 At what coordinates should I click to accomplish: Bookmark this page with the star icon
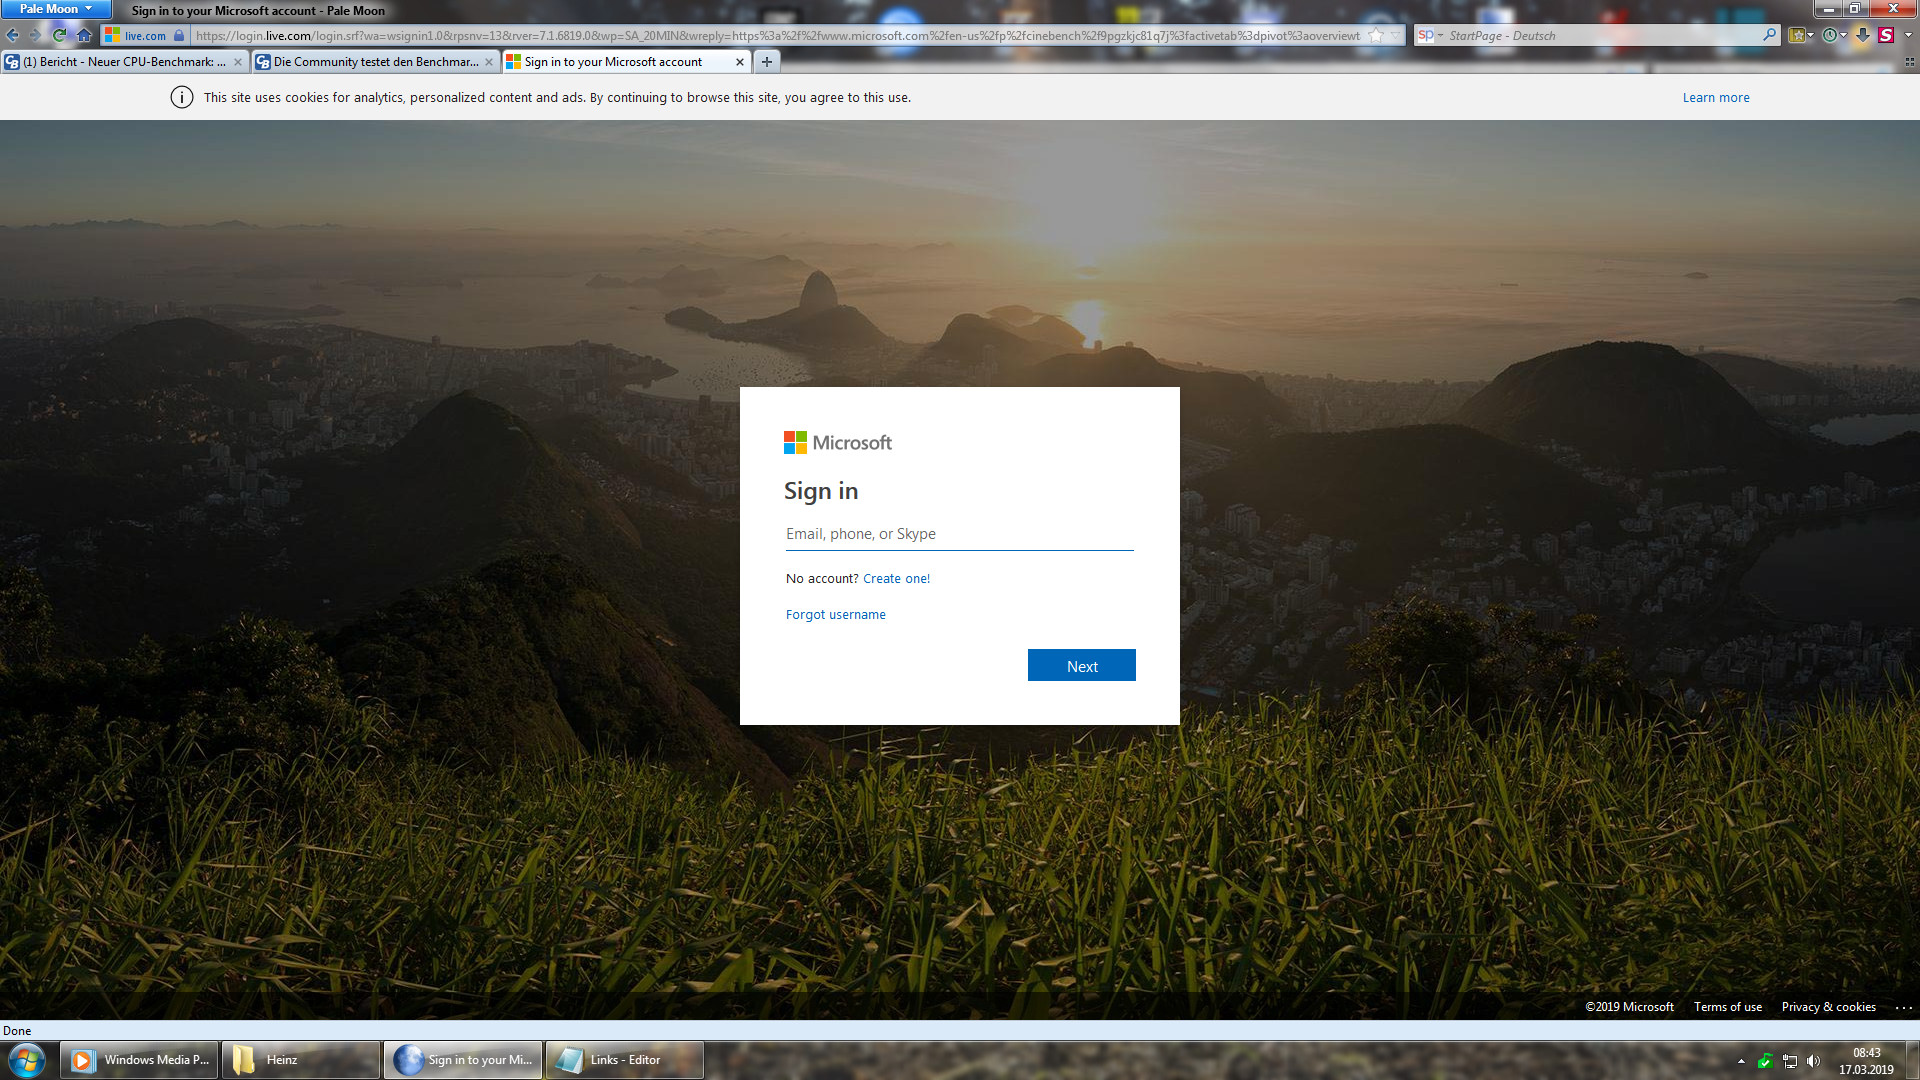coord(1377,35)
